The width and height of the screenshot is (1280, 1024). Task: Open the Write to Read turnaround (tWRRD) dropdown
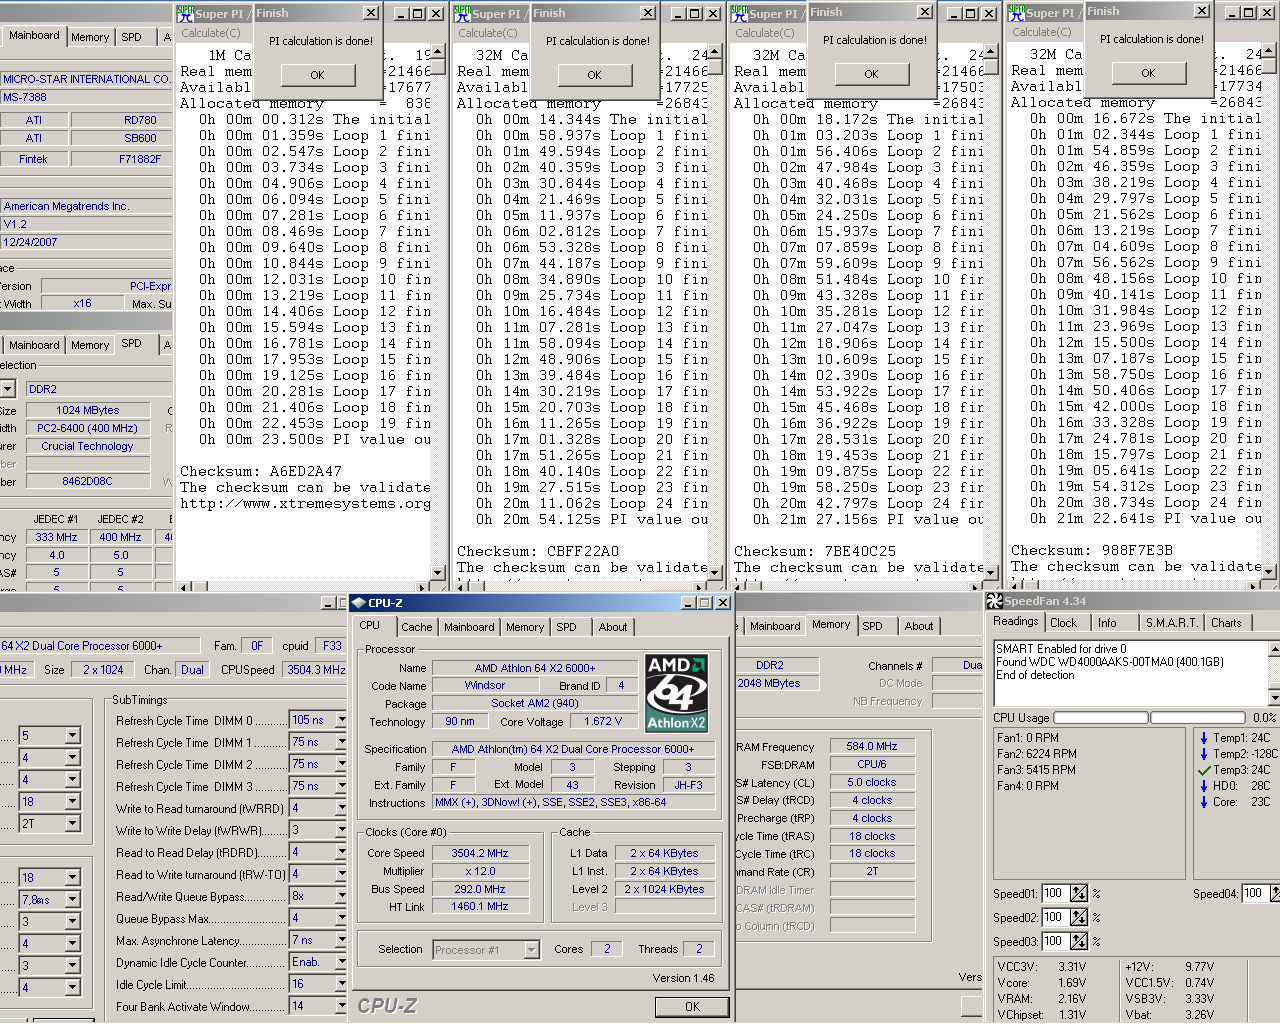pyautogui.click(x=341, y=808)
